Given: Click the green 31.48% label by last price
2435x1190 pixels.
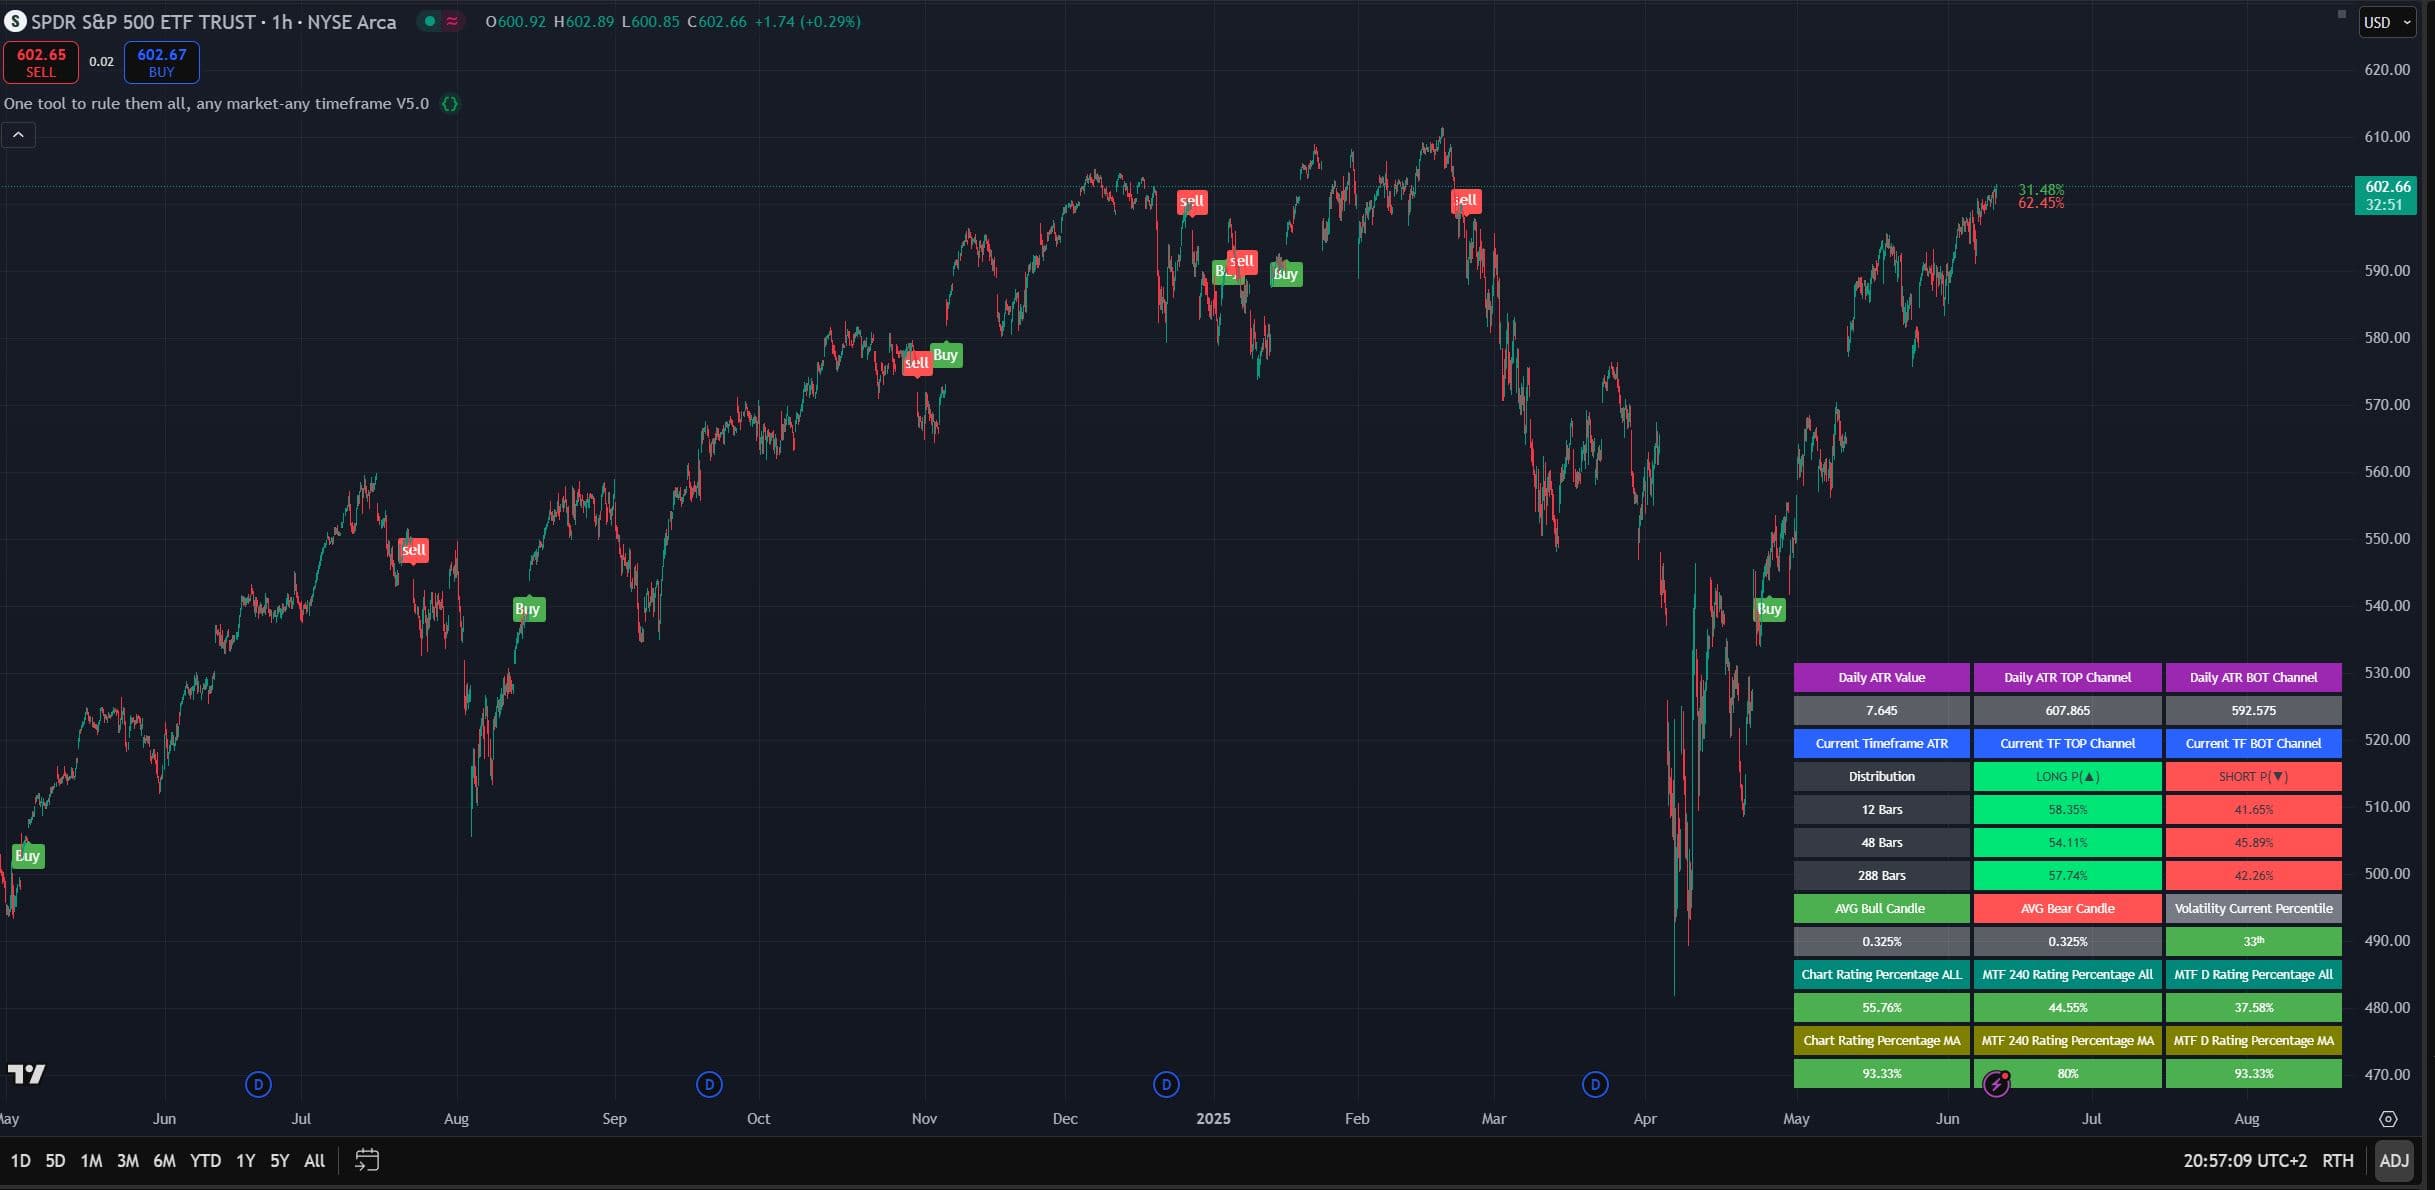Looking at the screenshot, I should pos(2040,190).
